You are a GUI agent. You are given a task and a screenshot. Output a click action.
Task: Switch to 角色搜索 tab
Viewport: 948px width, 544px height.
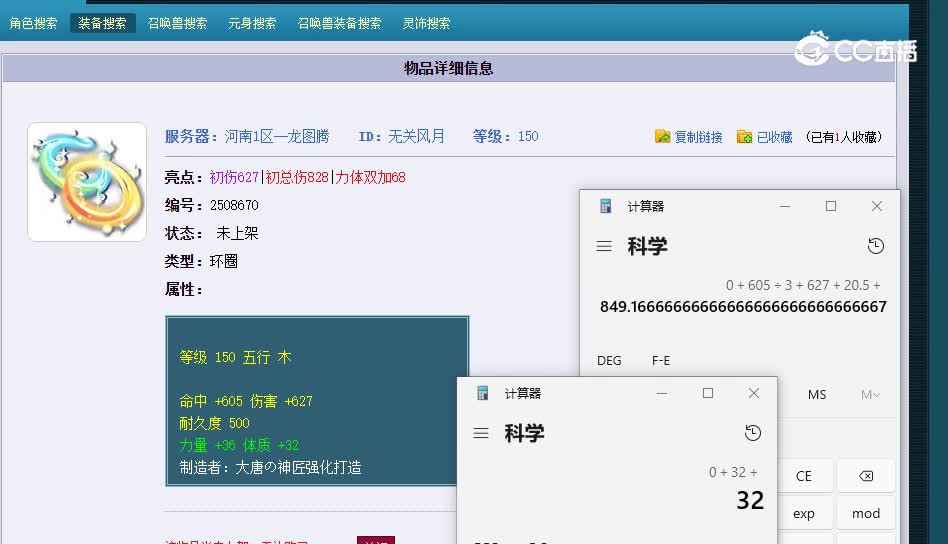pos(33,23)
